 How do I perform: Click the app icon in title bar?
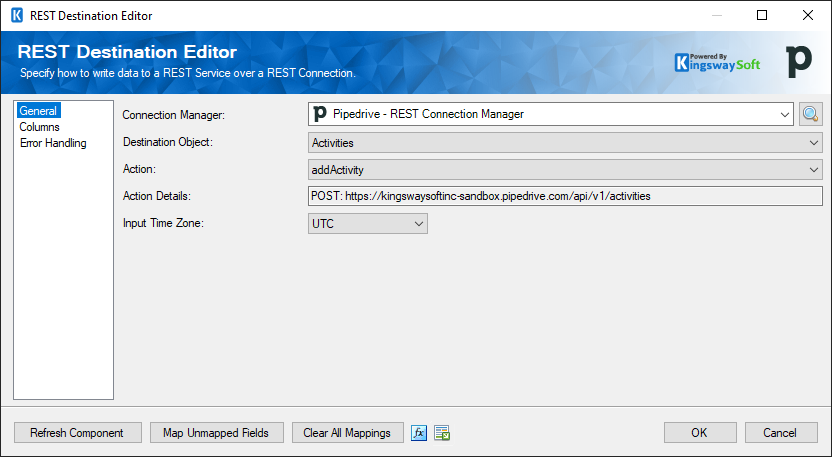point(16,16)
